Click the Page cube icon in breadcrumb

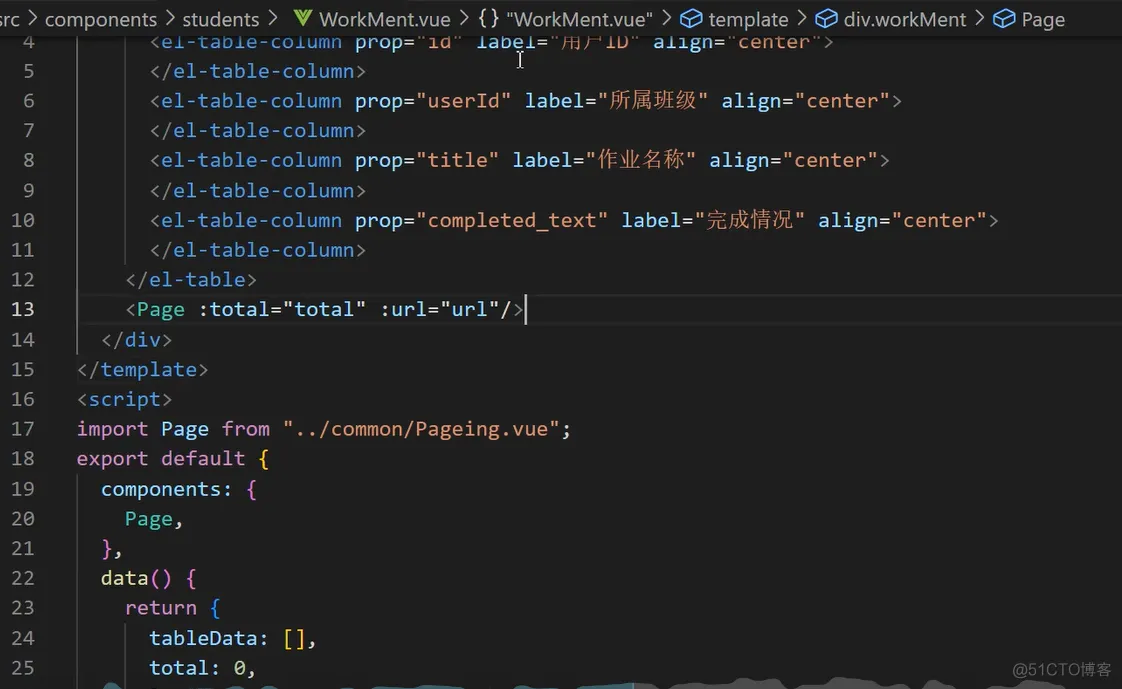(1004, 19)
